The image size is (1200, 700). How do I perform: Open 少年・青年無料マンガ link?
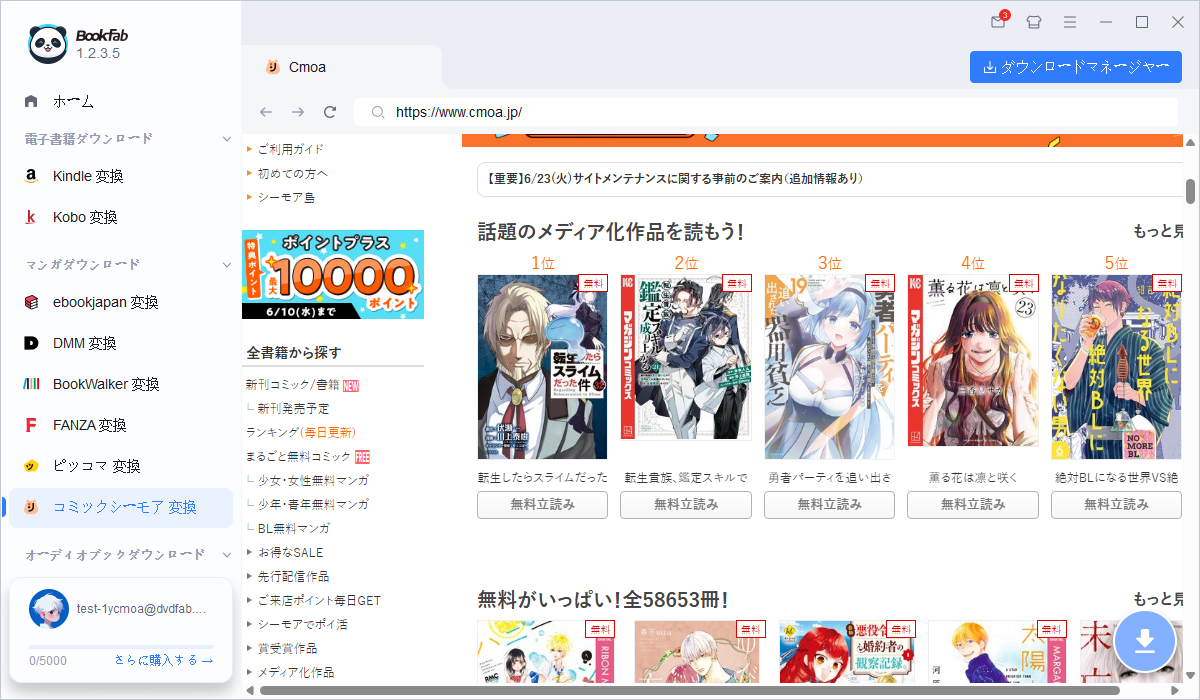(x=313, y=504)
